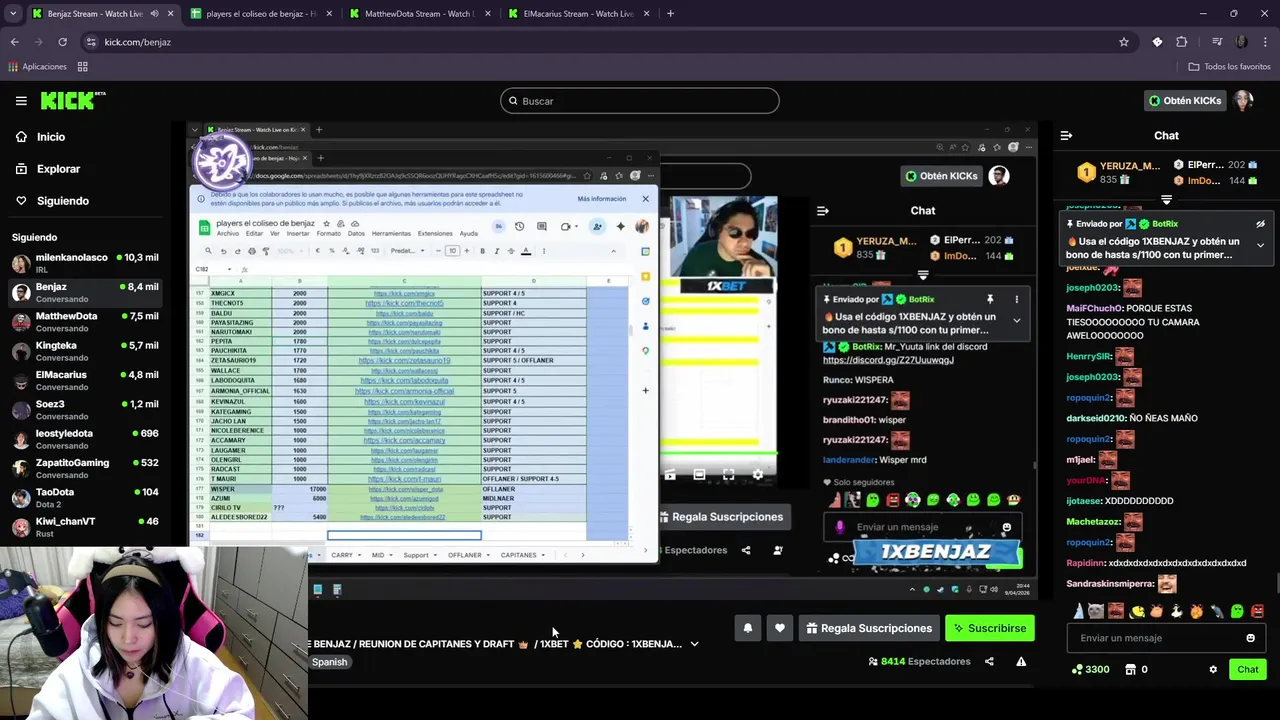Open Kingteka channel in sidebar
Viewport: 1280px width, 720px height.
point(85,351)
